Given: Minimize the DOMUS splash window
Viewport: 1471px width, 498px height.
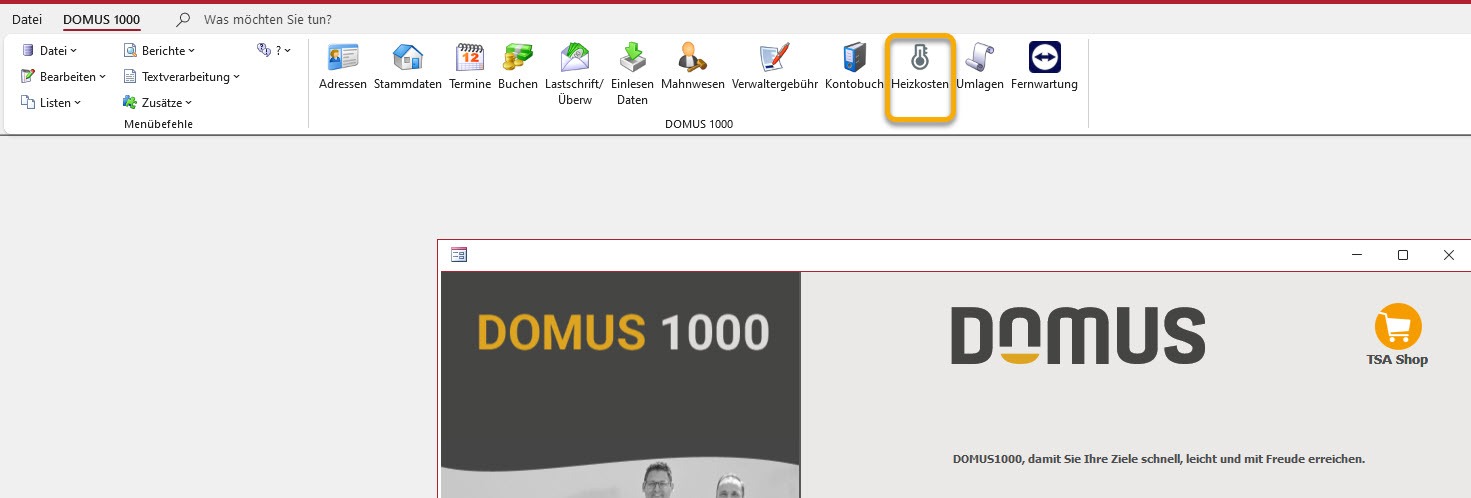Looking at the screenshot, I should (x=1357, y=255).
